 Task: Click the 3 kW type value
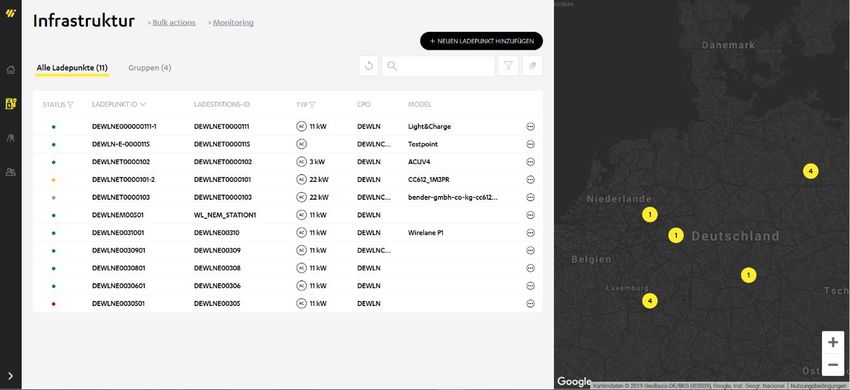(x=317, y=162)
